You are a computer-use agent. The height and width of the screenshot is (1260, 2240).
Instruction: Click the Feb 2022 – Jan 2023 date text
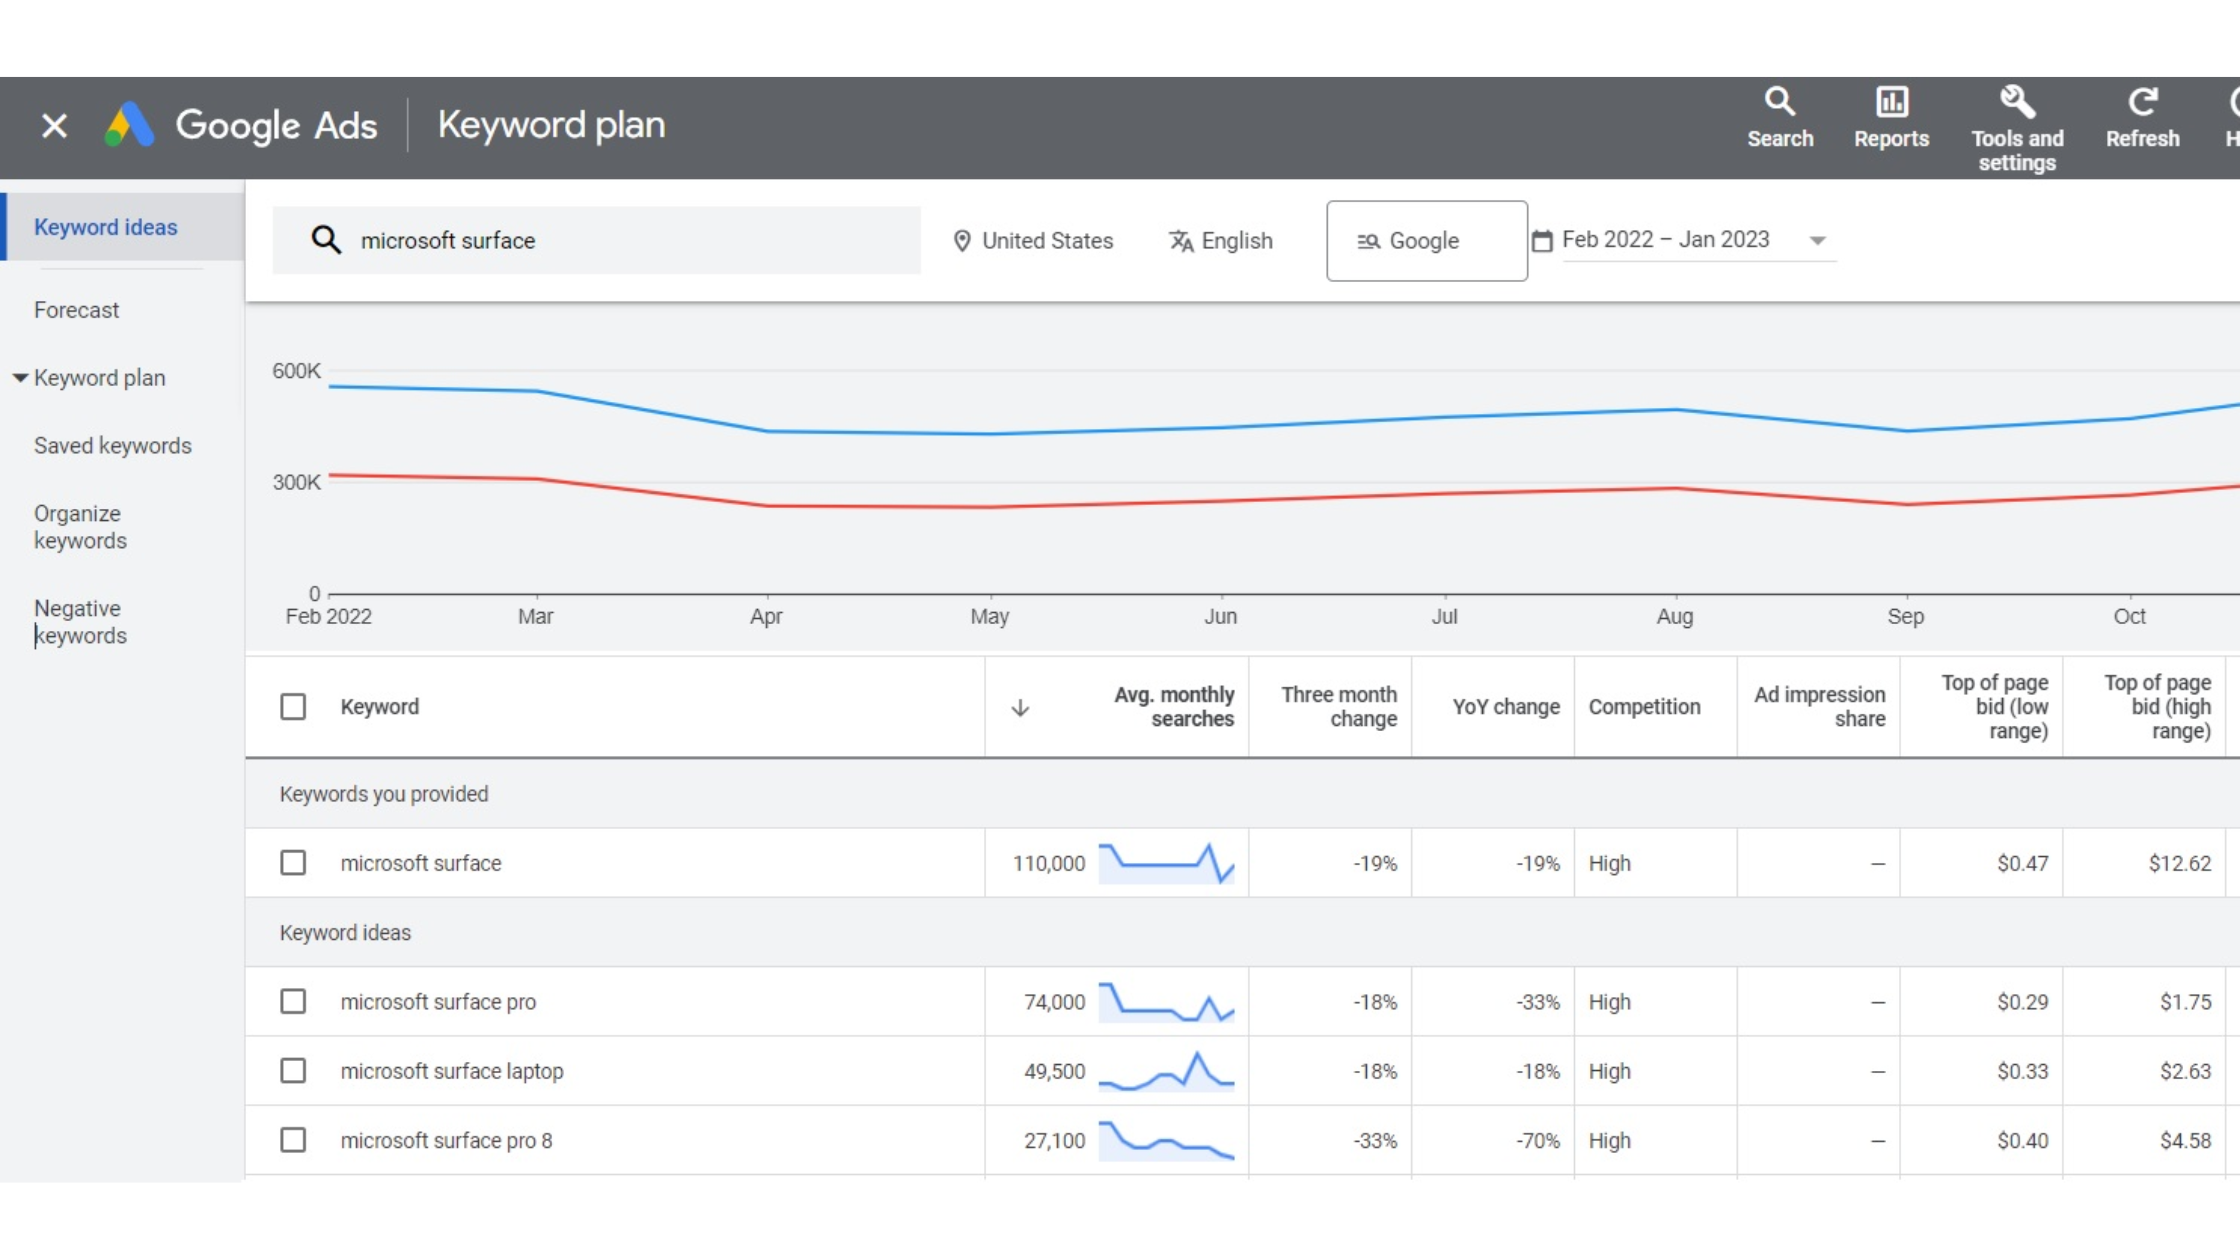1665,240
